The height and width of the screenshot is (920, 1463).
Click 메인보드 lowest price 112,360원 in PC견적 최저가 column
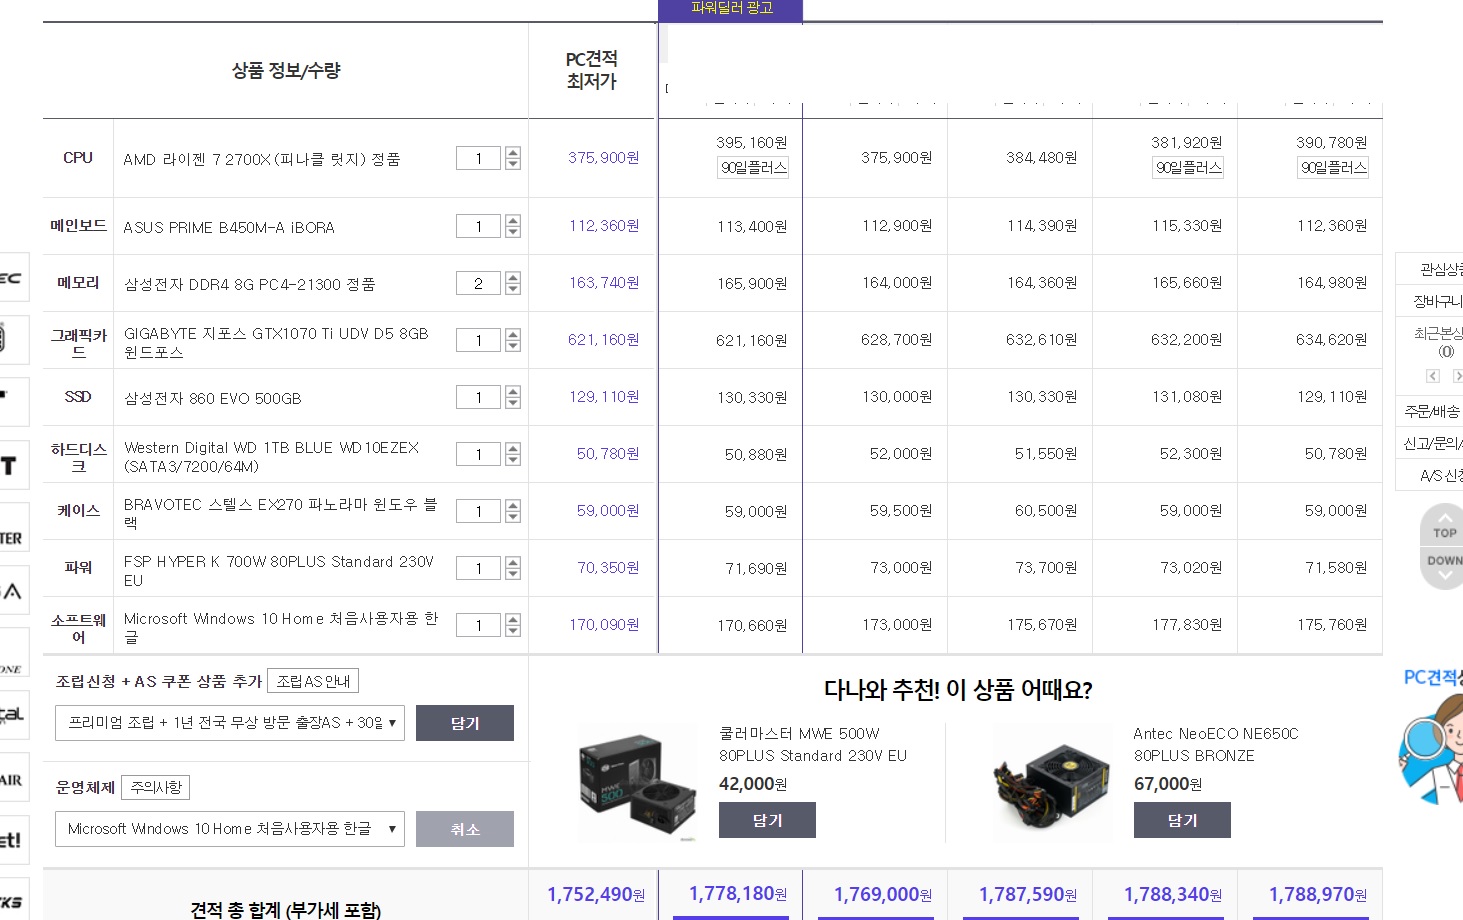tap(604, 226)
